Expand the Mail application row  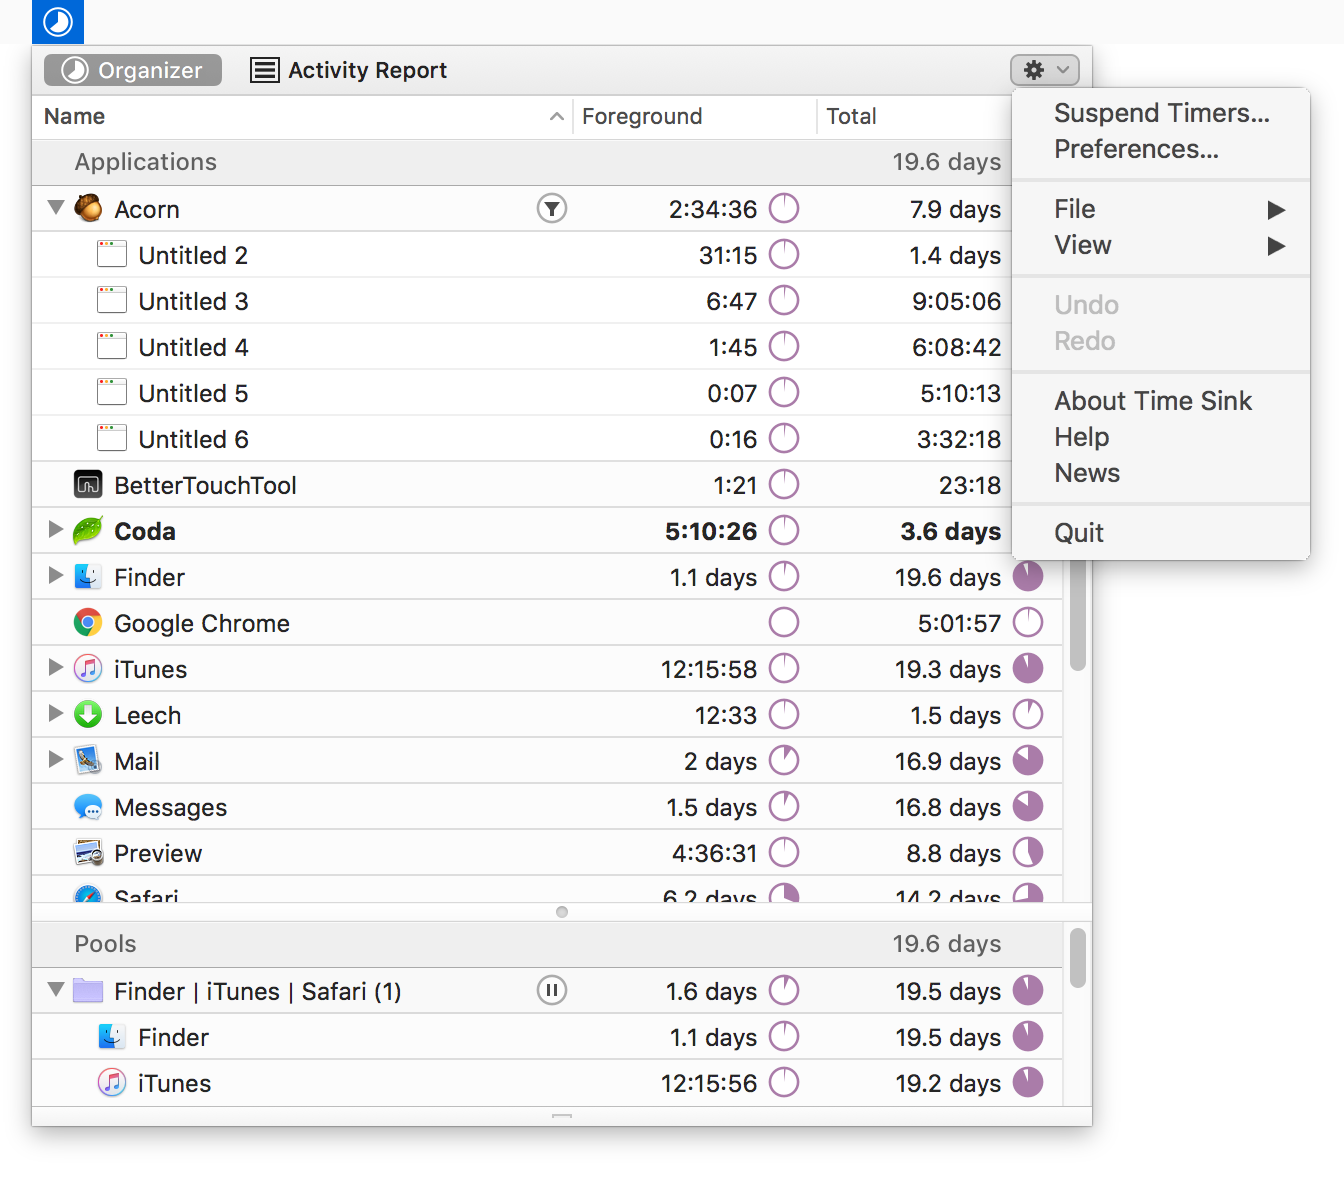[56, 759]
